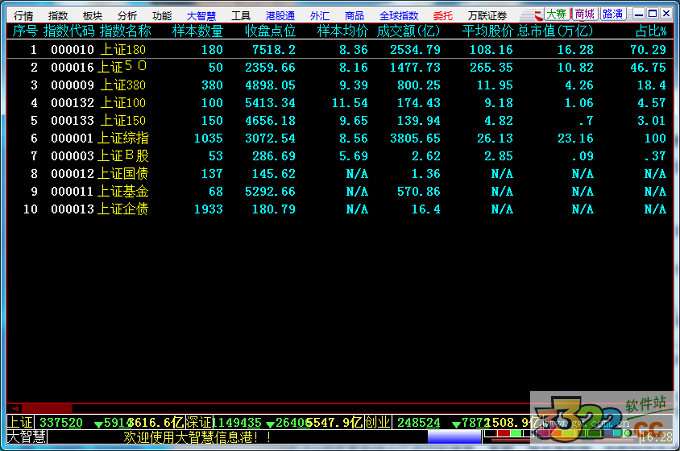This screenshot has width=680, height=451.
Task: Click closing value 7518.2
Action: pyautogui.click(x=274, y=50)
